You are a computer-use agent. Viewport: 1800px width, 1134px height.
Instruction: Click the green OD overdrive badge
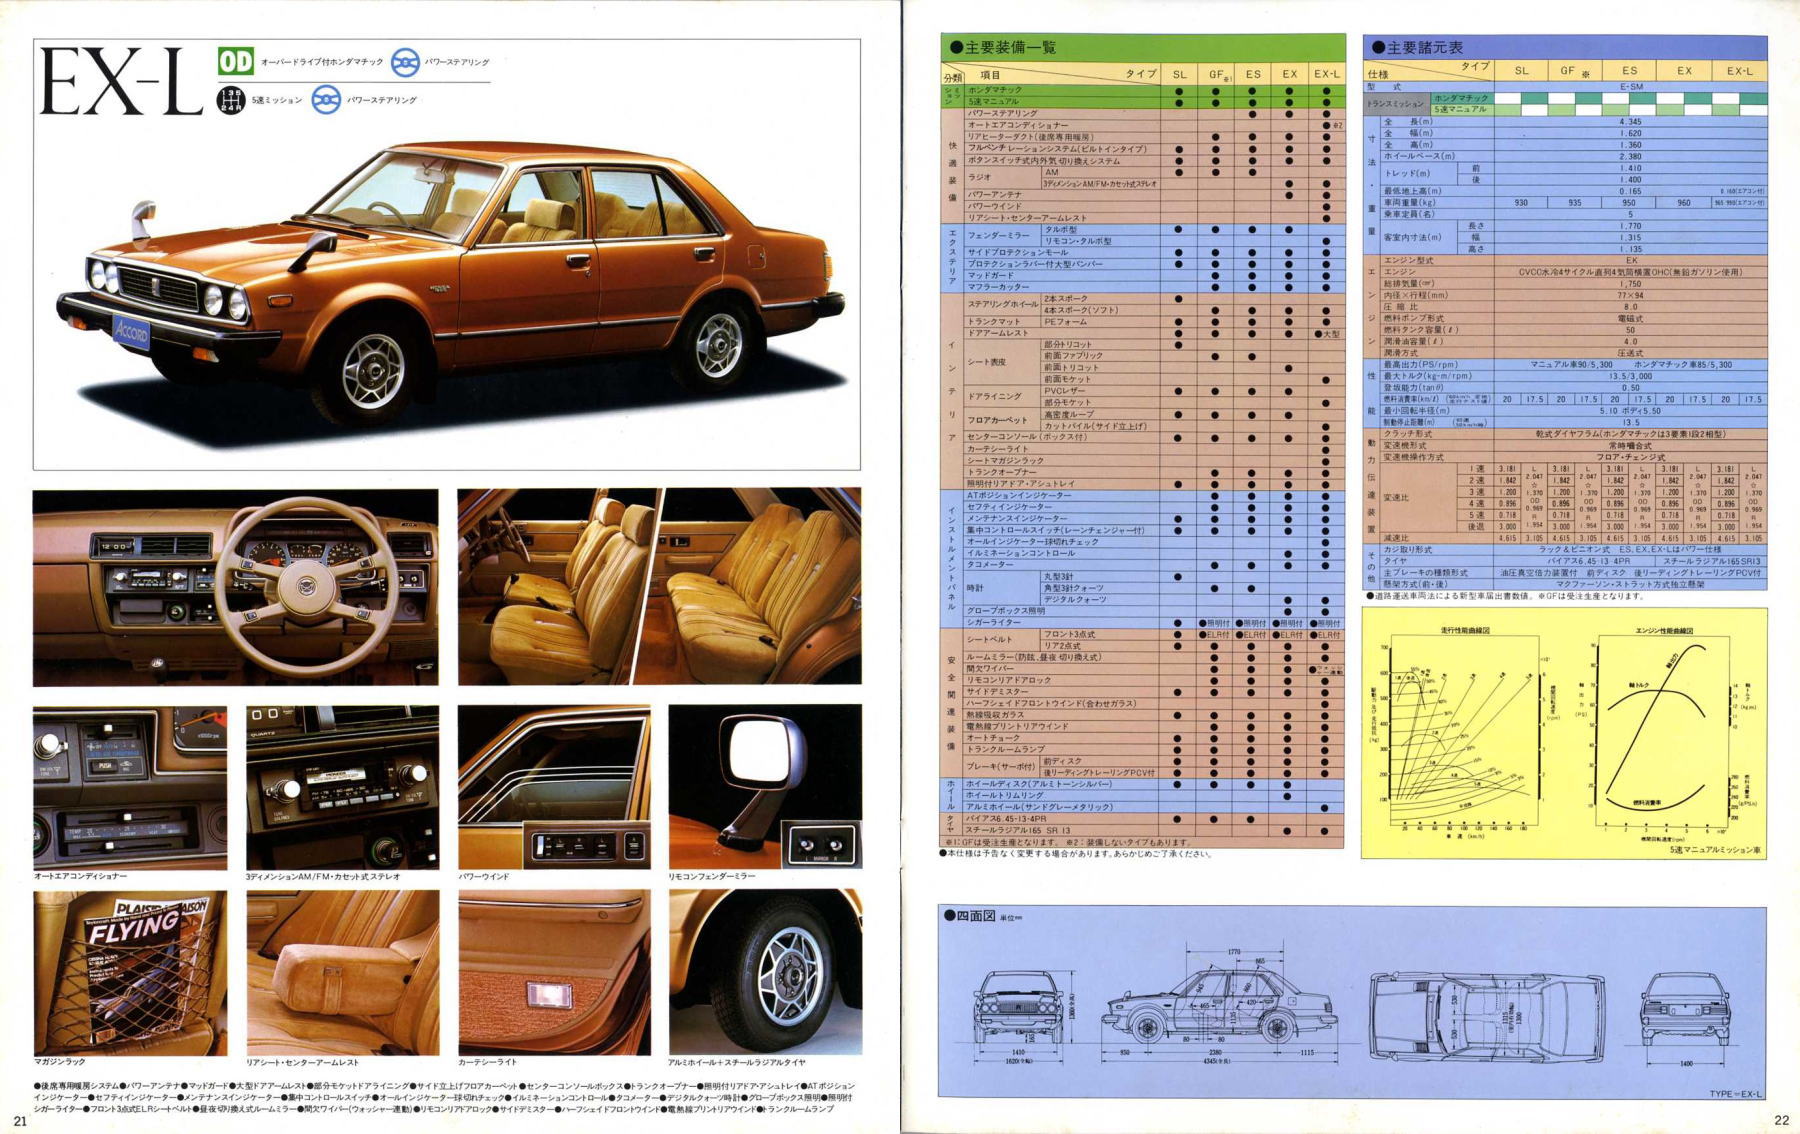[x=236, y=62]
